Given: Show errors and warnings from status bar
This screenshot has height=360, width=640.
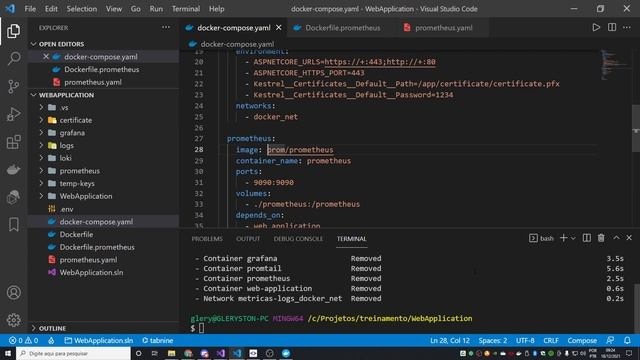Looking at the screenshot, I should tap(24, 340).
